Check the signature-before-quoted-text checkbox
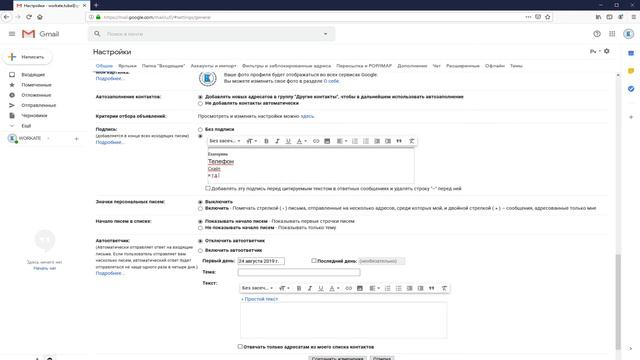The image size is (640, 360). pyautogui.click(x=208, y=188)
